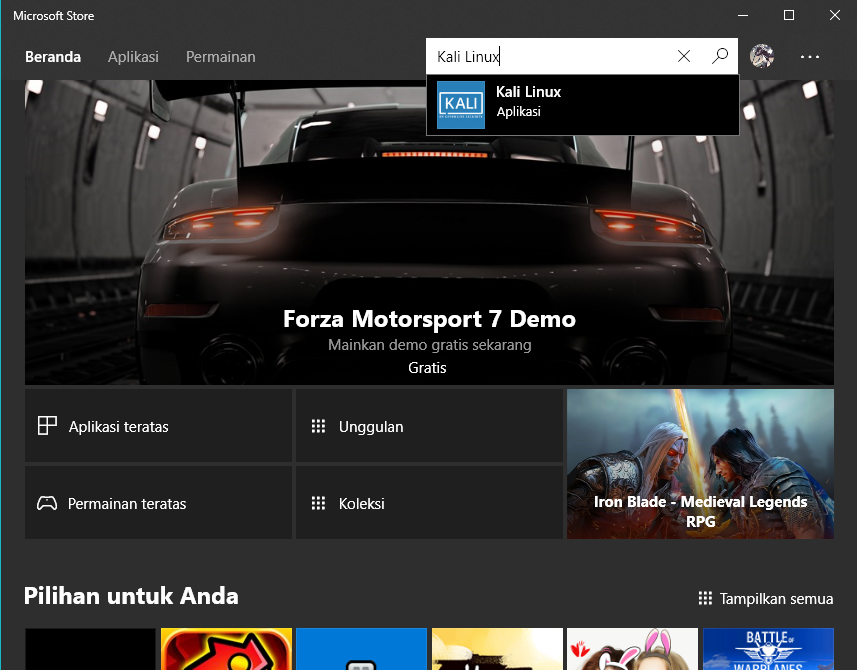Open Unggulan tile
This screenshot has height=670, width=857.
[429, 426]
